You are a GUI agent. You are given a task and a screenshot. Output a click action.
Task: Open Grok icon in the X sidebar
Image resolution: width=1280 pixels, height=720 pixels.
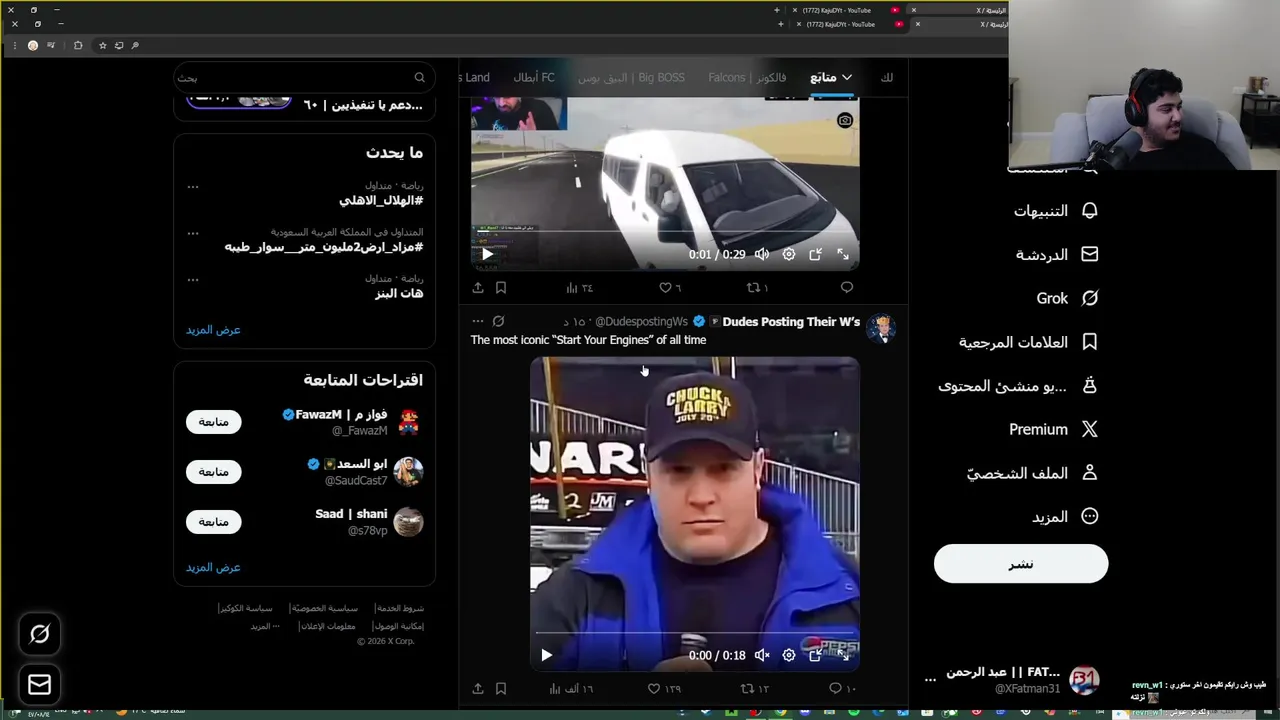[1090, 298]
